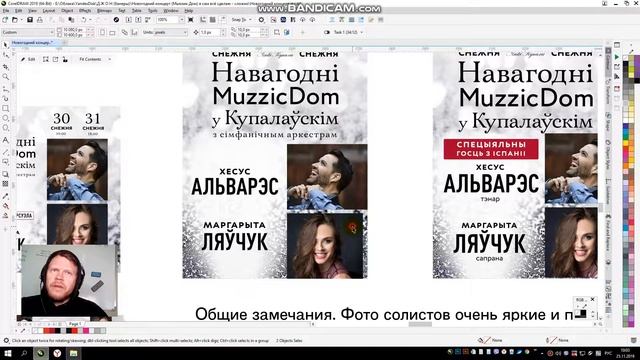The width and height of the screenshot is (640, 360).
Task: Click the fill indicator icon in status bar
Action: pos(481,340)
